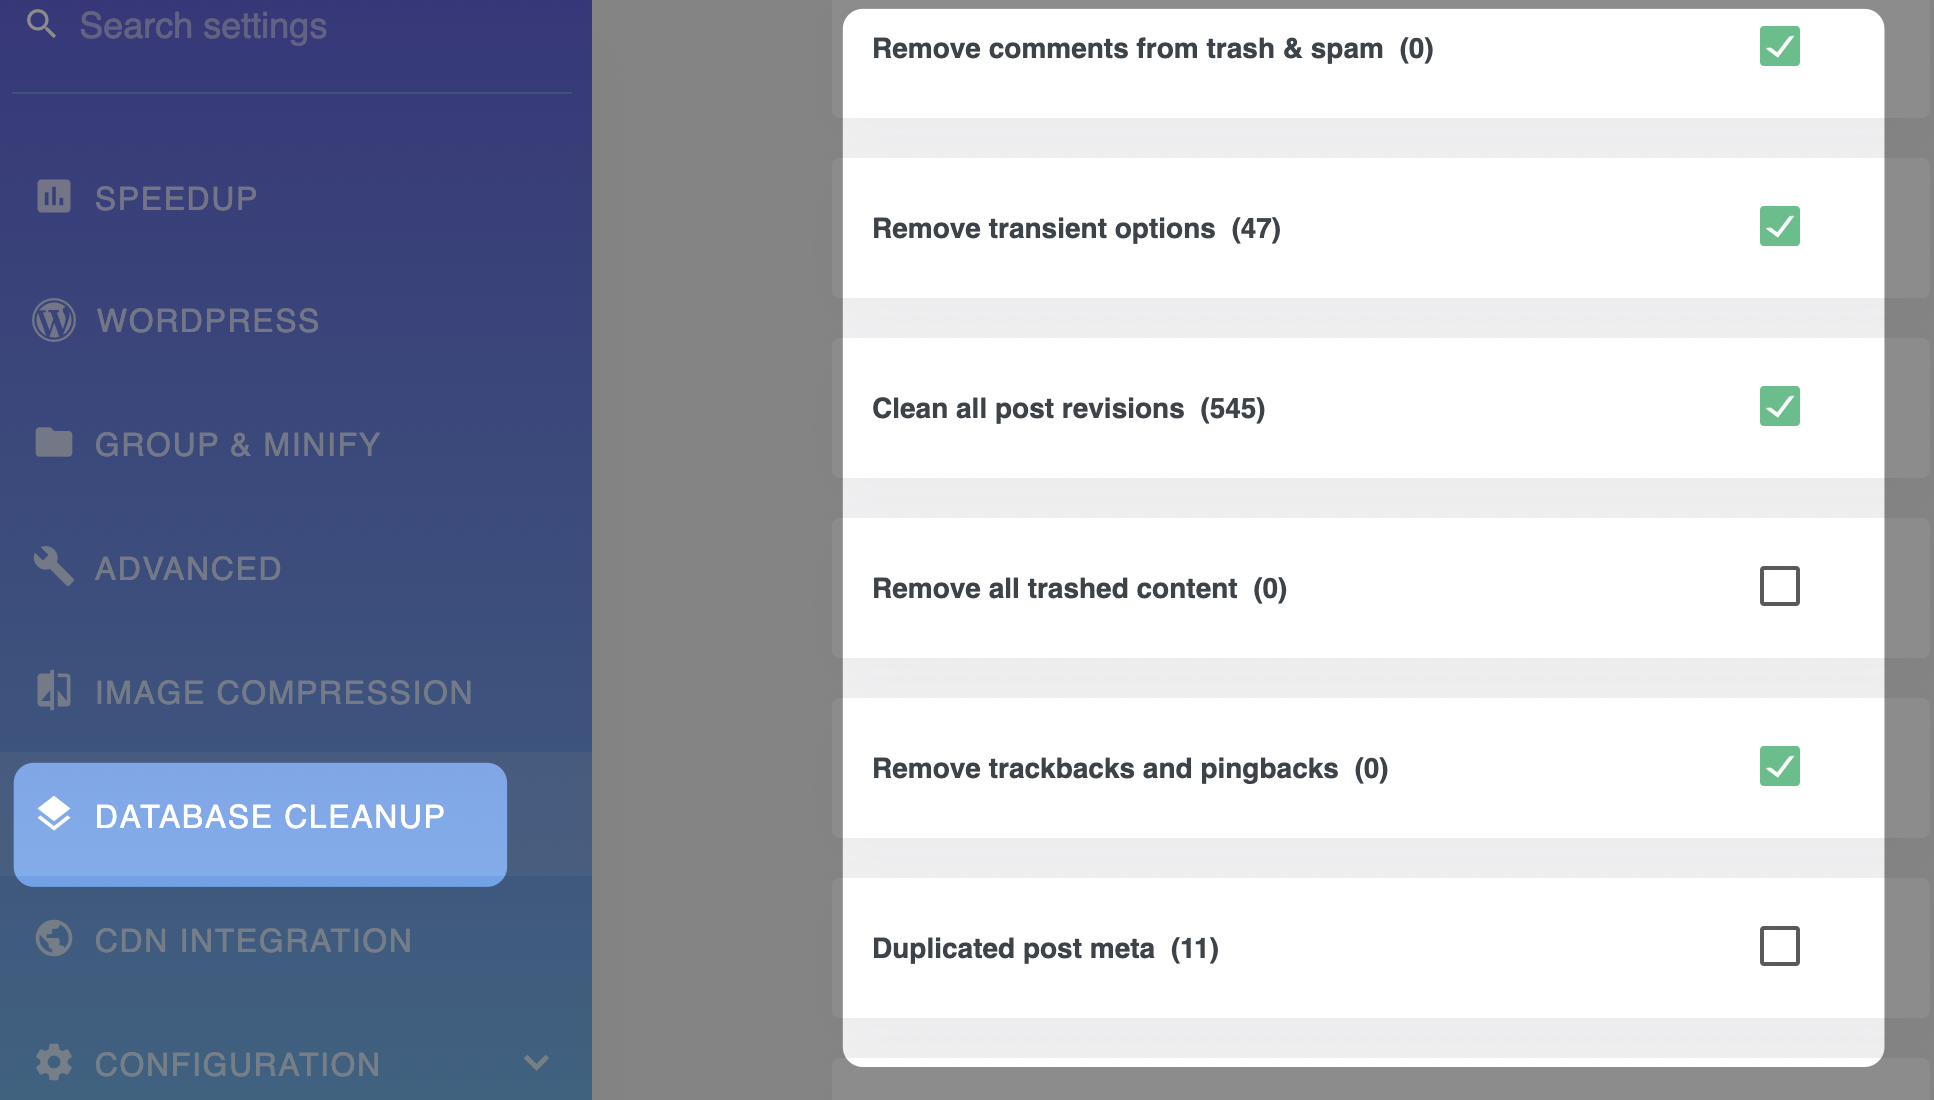Click the CDN Integration globe icon
The width and height of the screenshot is (1934, 1100).
coord(54,938)
